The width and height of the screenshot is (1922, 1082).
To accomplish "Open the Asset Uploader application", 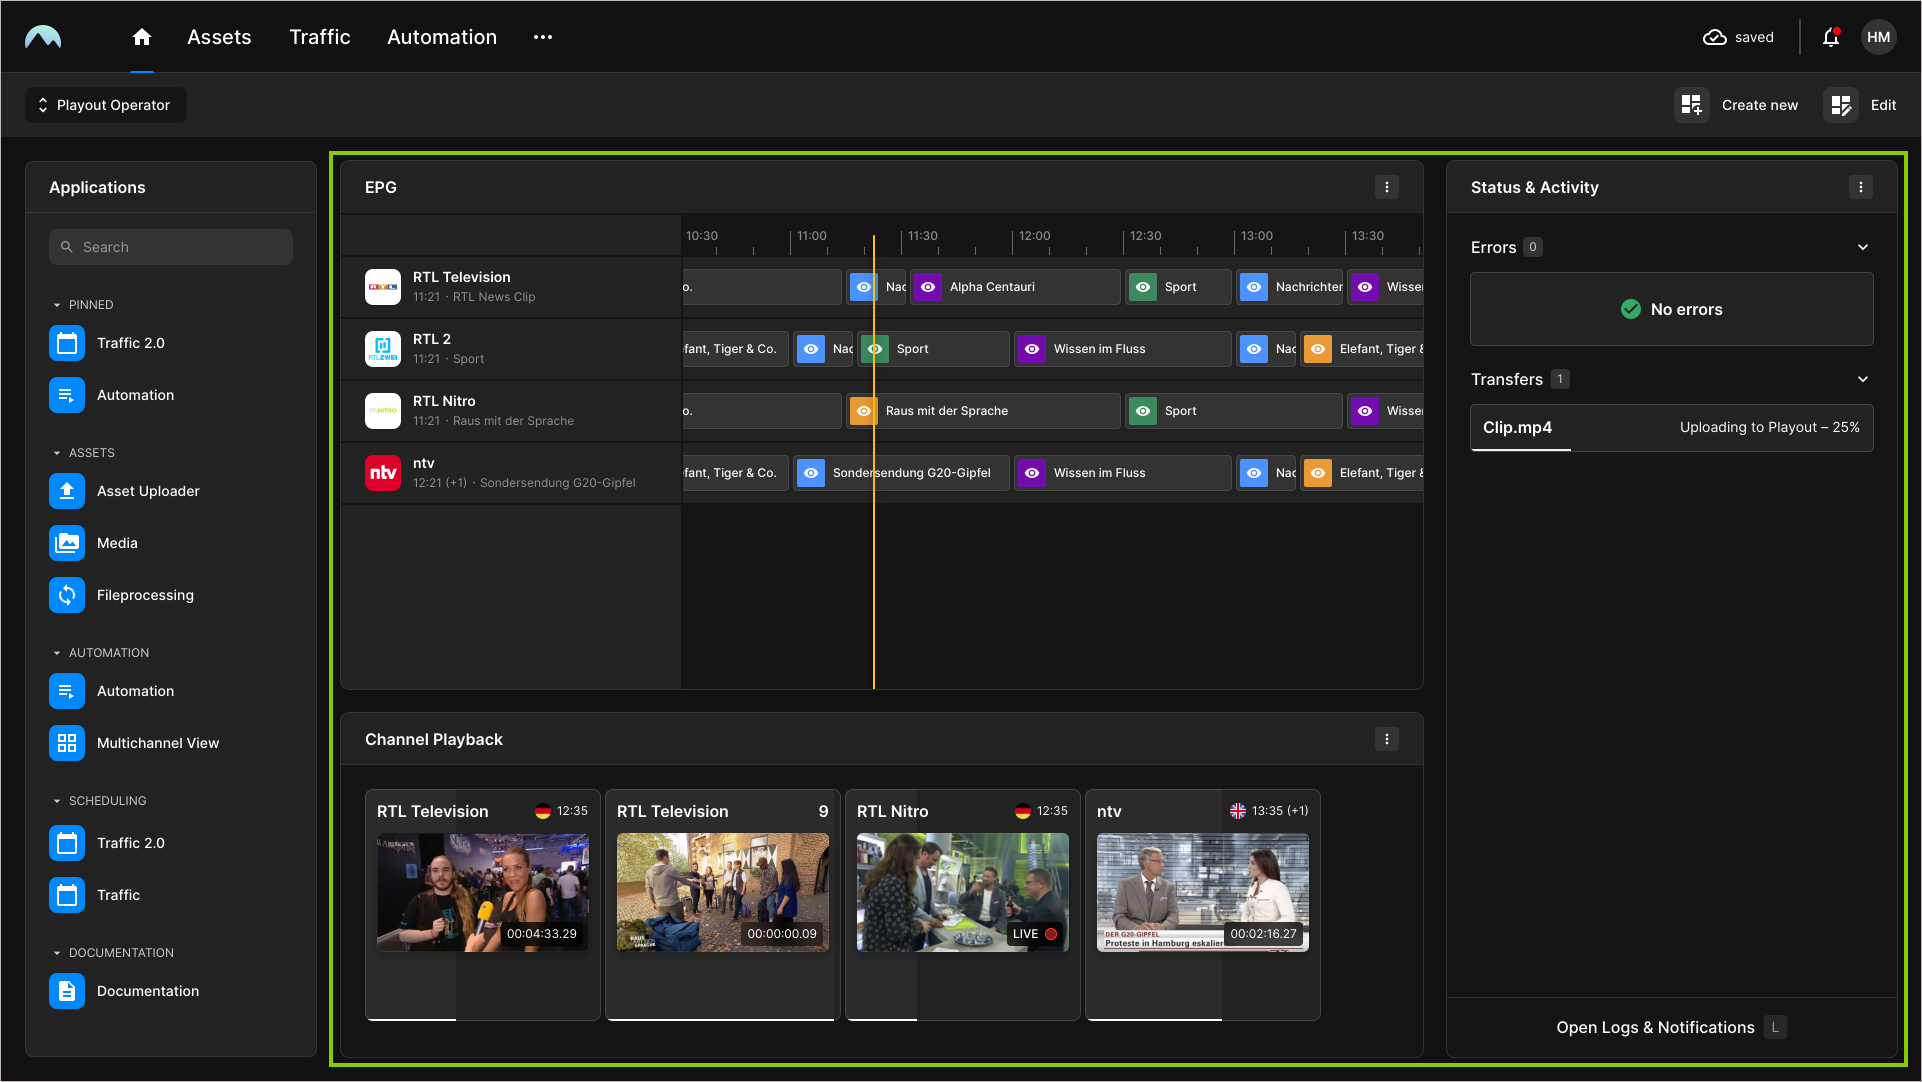I will click(x=67, y=491).
